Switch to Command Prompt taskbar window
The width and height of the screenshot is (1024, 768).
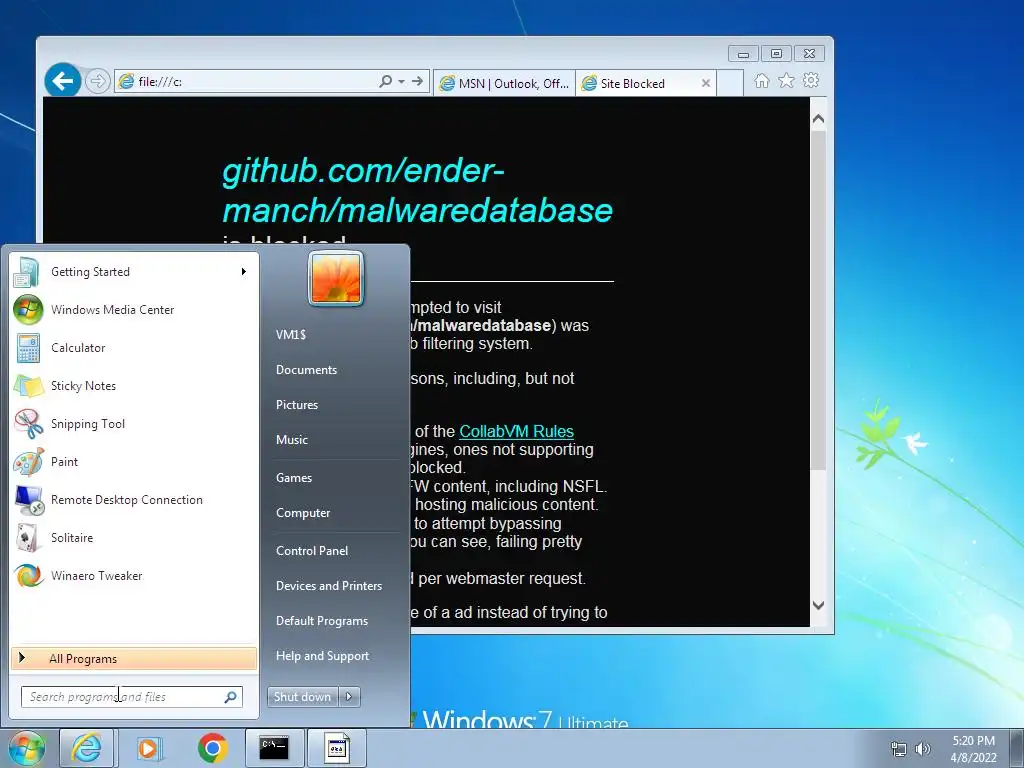point(274,748)
